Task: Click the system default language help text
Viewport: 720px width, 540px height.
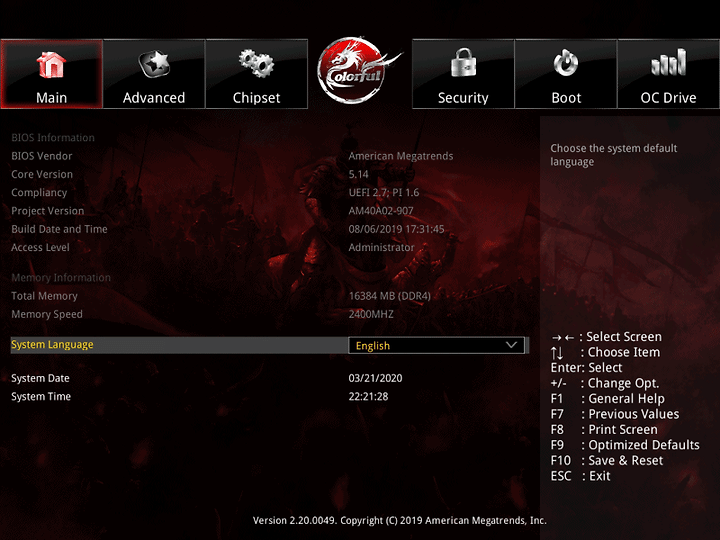Action: pos(614,155)
